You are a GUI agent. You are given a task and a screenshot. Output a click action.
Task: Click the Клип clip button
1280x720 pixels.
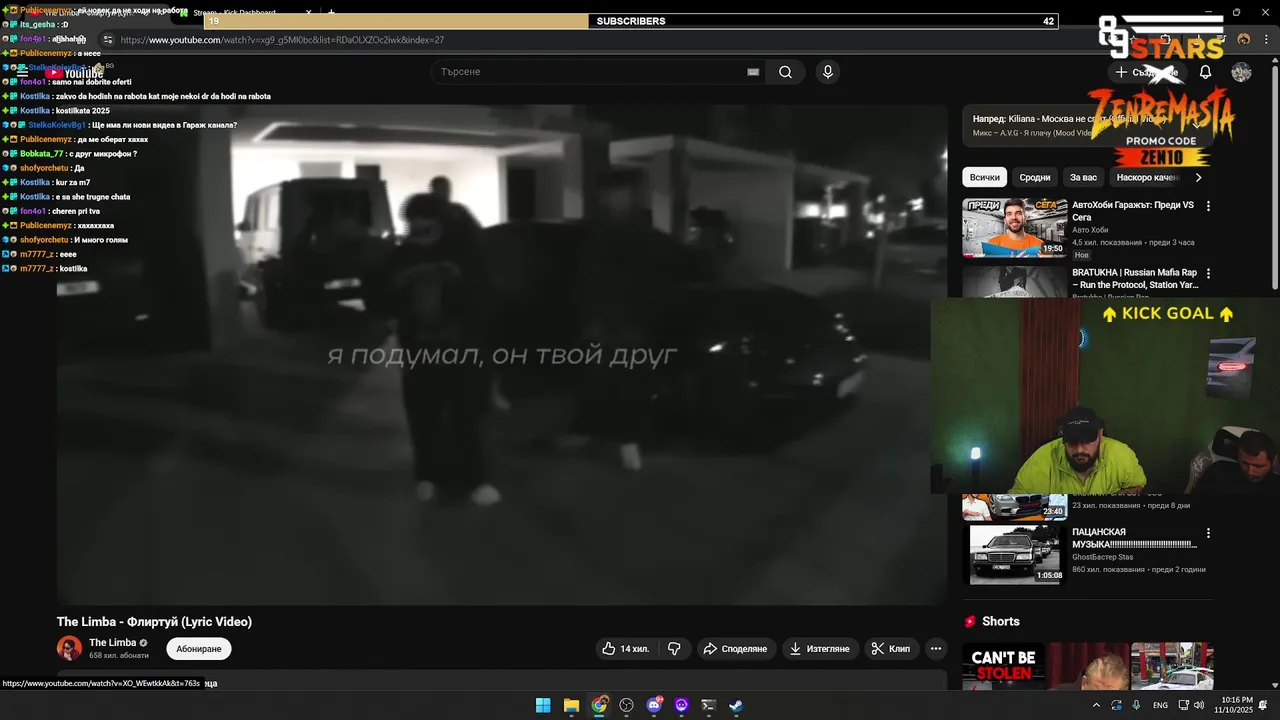click(x=890, y=649)
